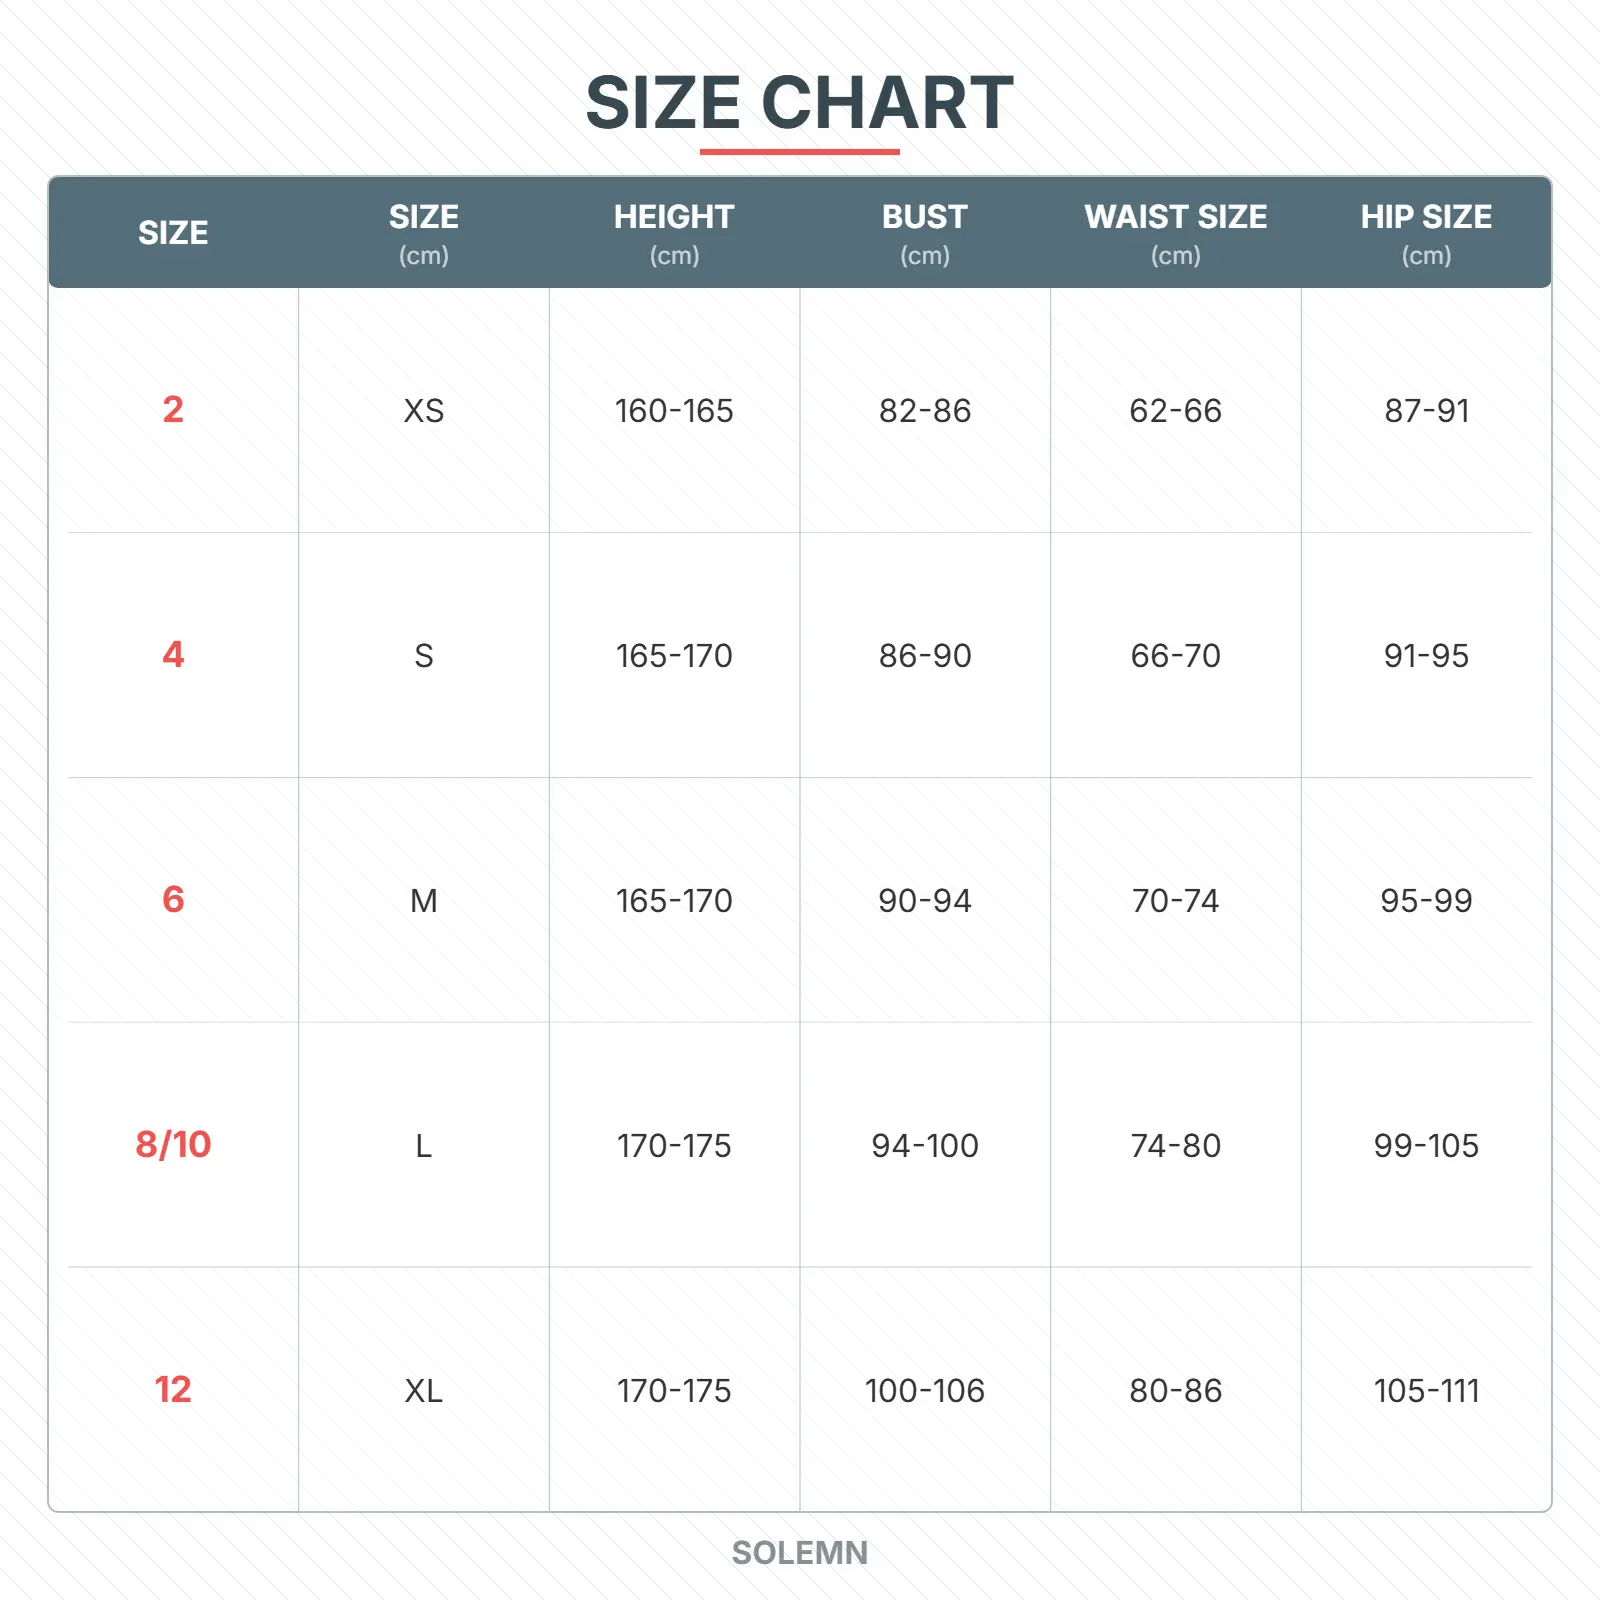Select the red size 4 cell
1600x1600 pixels.
click(173, 654)
